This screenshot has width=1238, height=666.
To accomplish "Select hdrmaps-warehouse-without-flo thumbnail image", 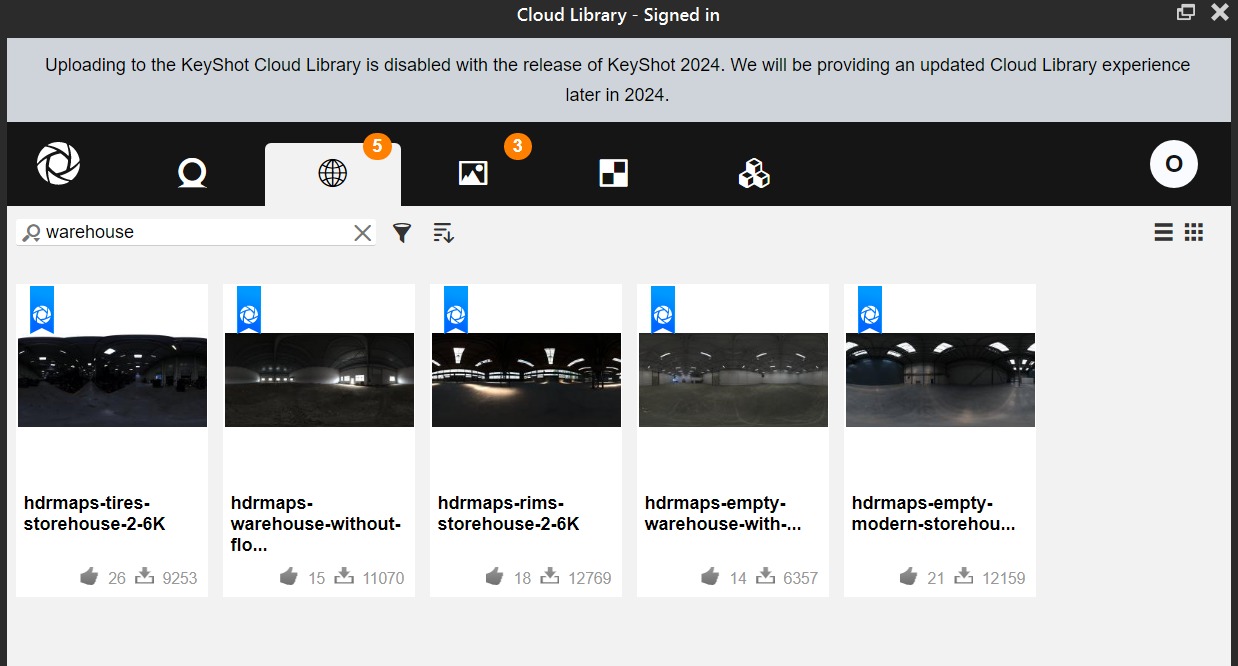I will coord(319,380).
